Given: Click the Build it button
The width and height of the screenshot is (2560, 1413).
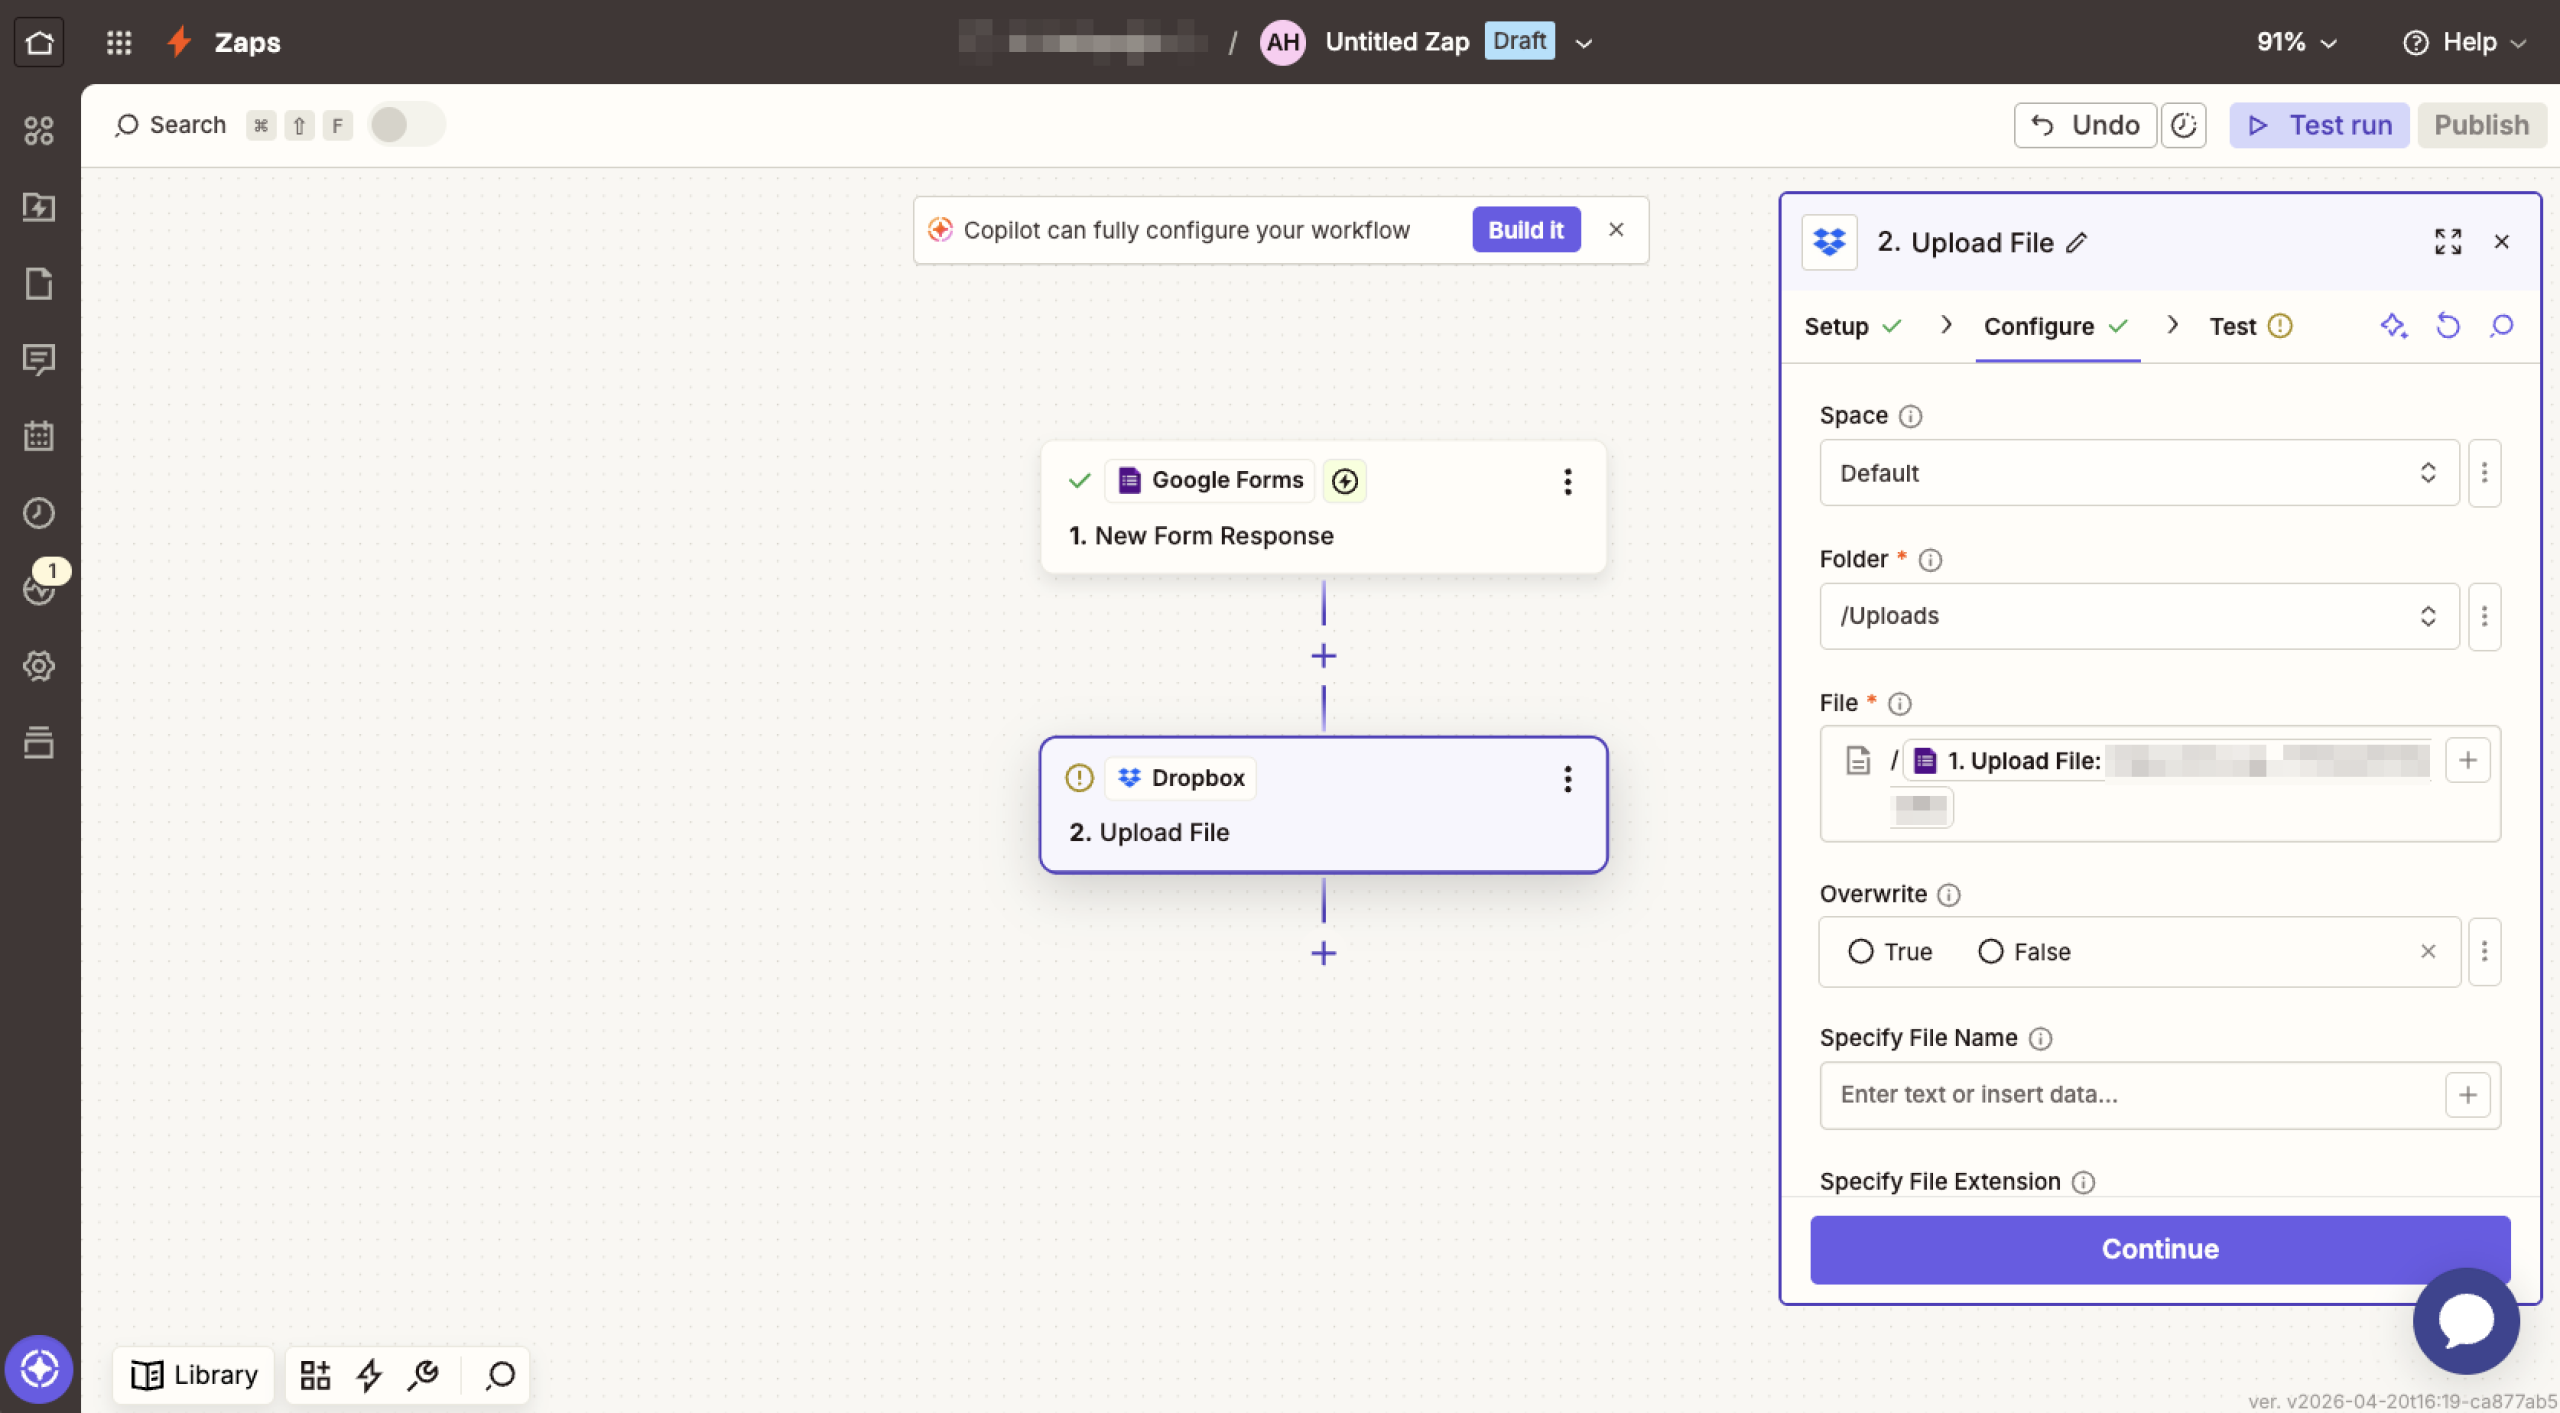Looking at the screenshot, I should 1525,229.
